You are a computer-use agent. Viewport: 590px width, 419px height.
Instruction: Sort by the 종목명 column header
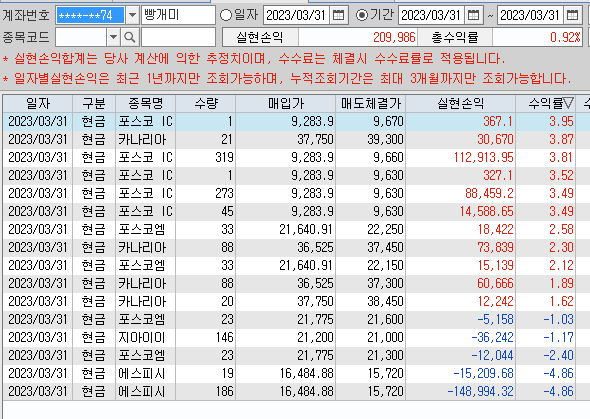tap(146, 103)
